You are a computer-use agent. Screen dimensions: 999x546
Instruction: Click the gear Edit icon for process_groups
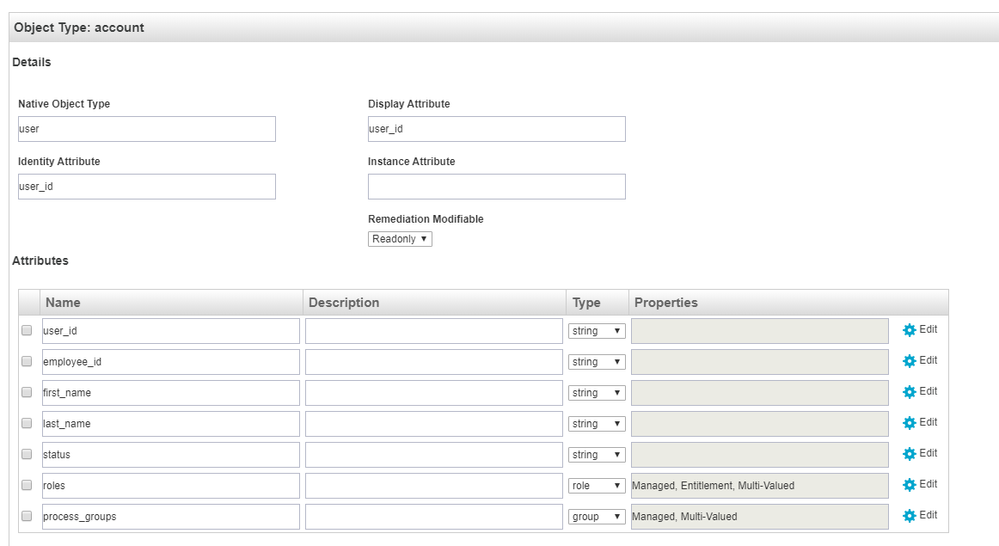909,516
